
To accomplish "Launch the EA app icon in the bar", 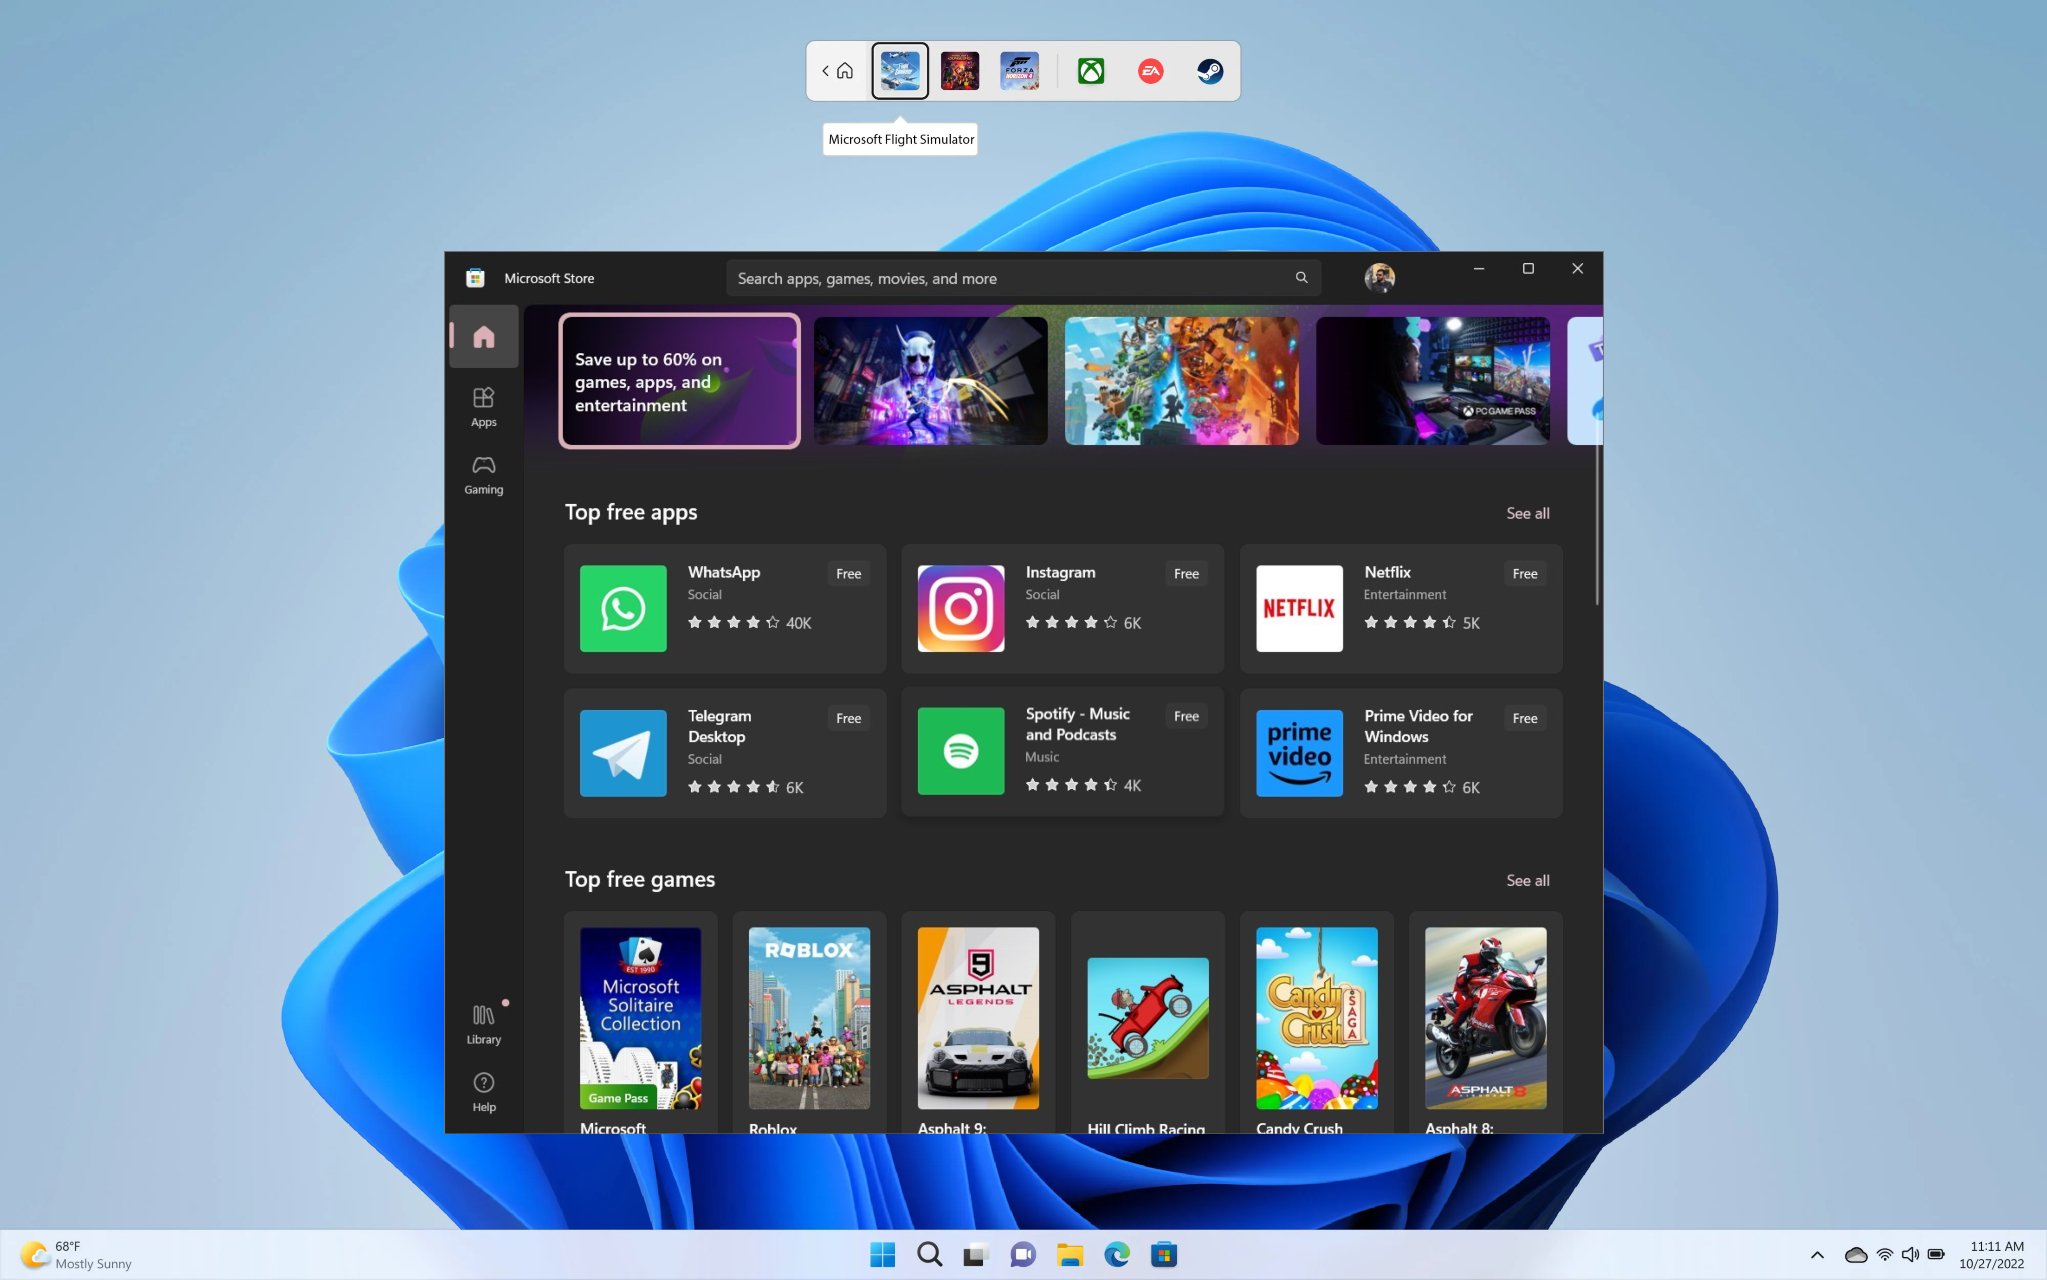I will [1150, 71].
